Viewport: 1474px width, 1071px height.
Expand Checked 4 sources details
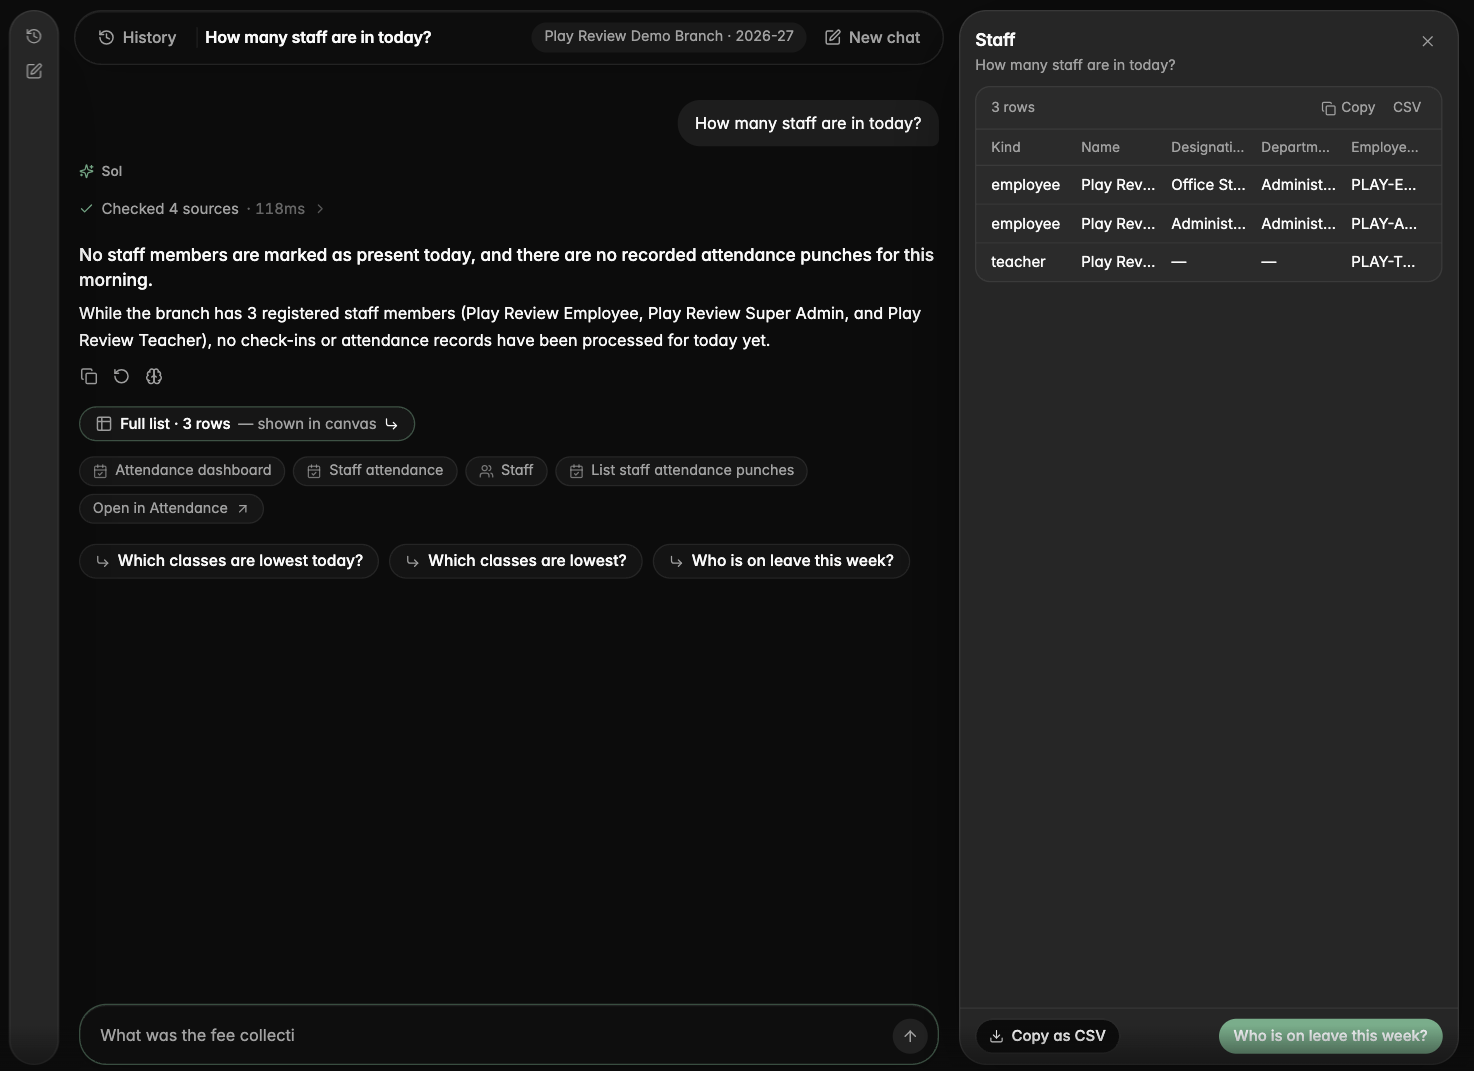pyautogui.click(x=202, y=209)
